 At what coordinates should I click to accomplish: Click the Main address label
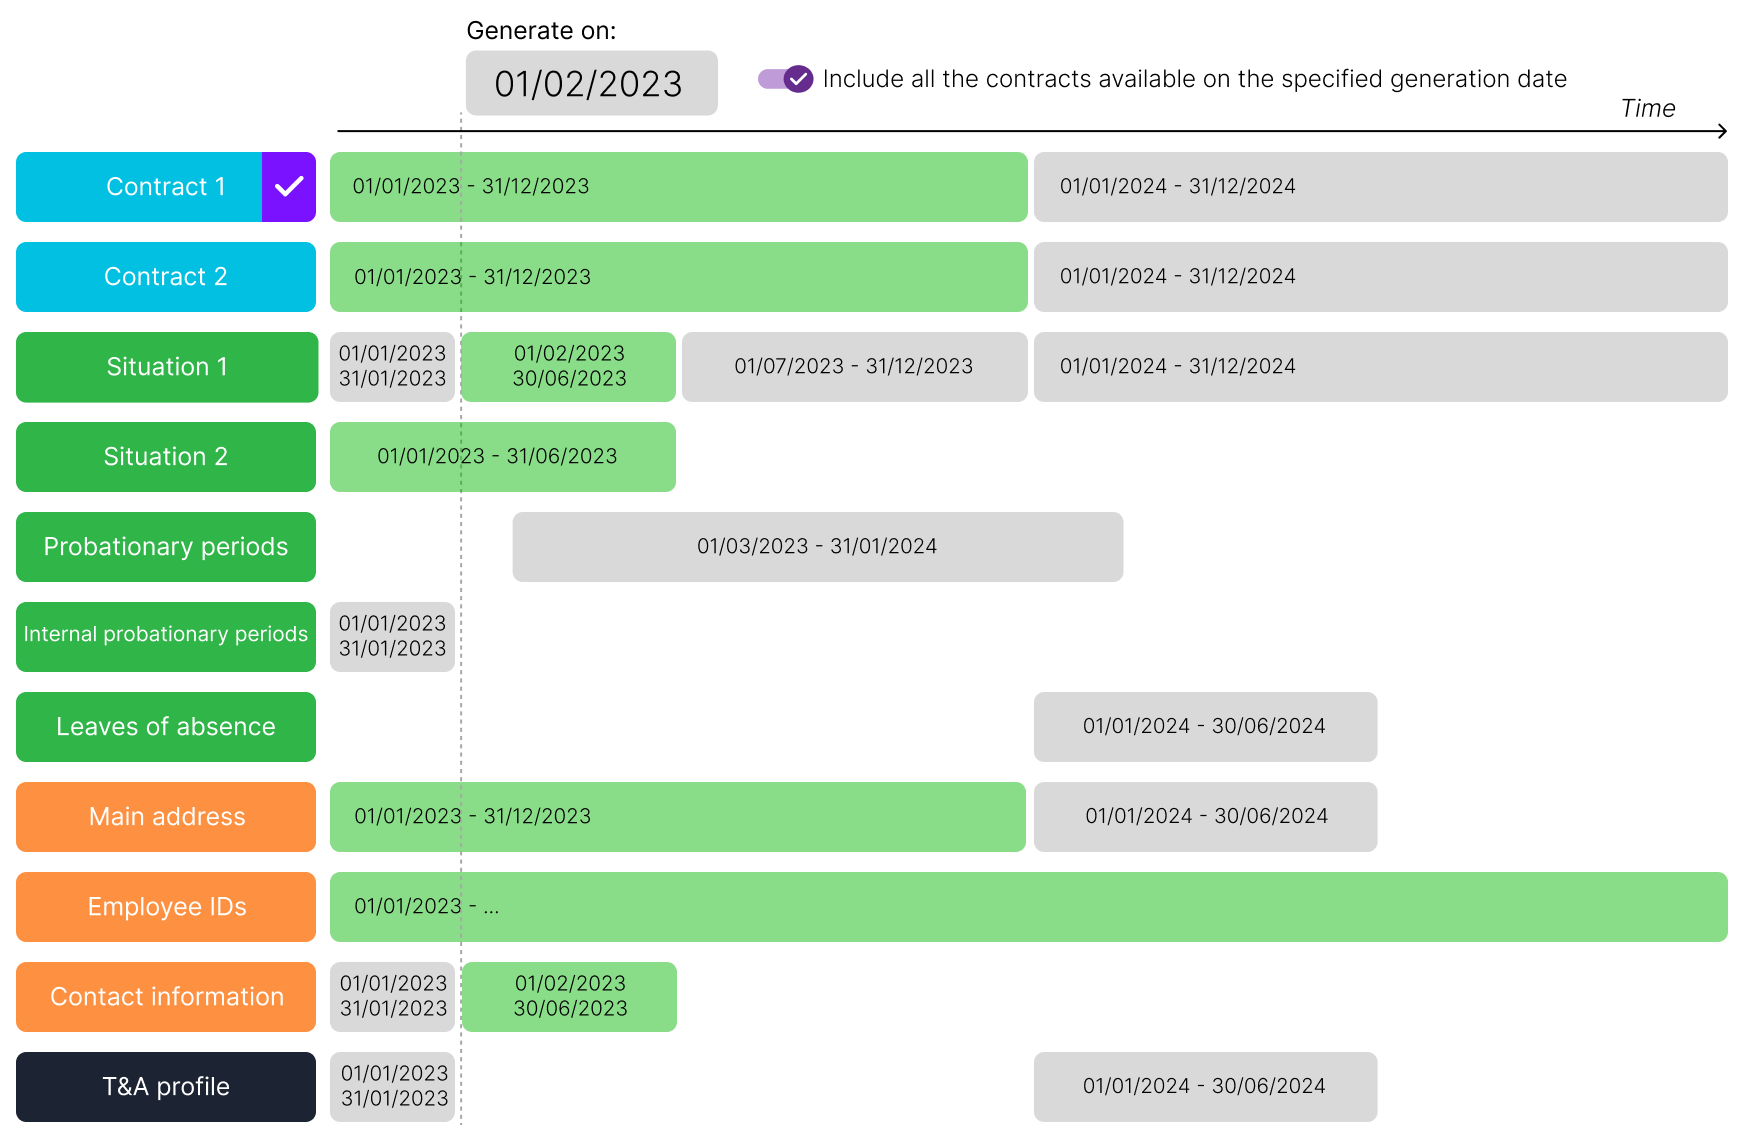pos(166,817)
